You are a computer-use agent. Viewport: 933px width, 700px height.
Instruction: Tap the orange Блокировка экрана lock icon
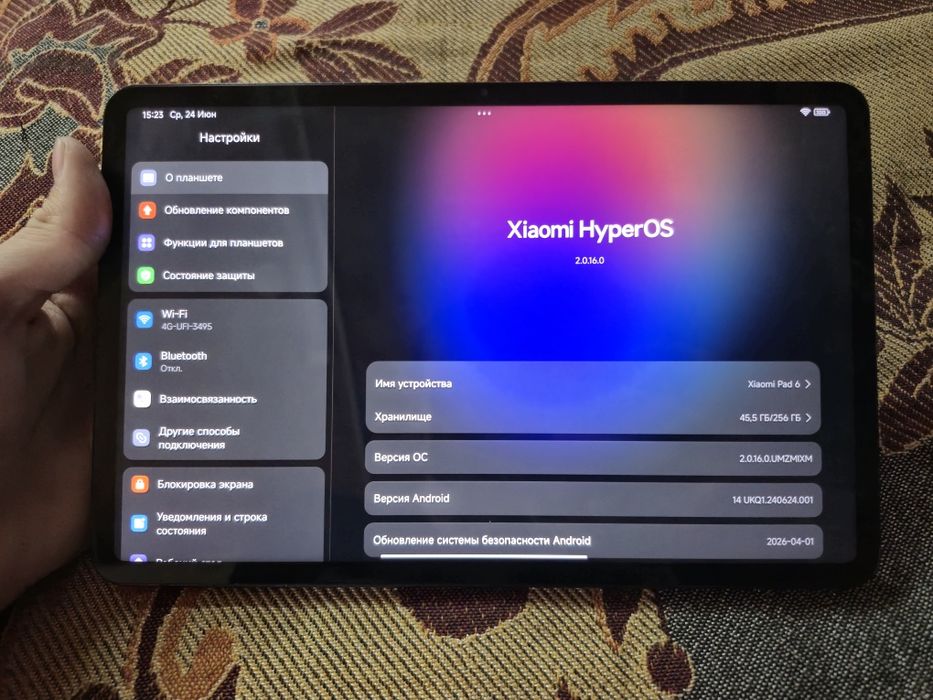(x=140, y=484)
